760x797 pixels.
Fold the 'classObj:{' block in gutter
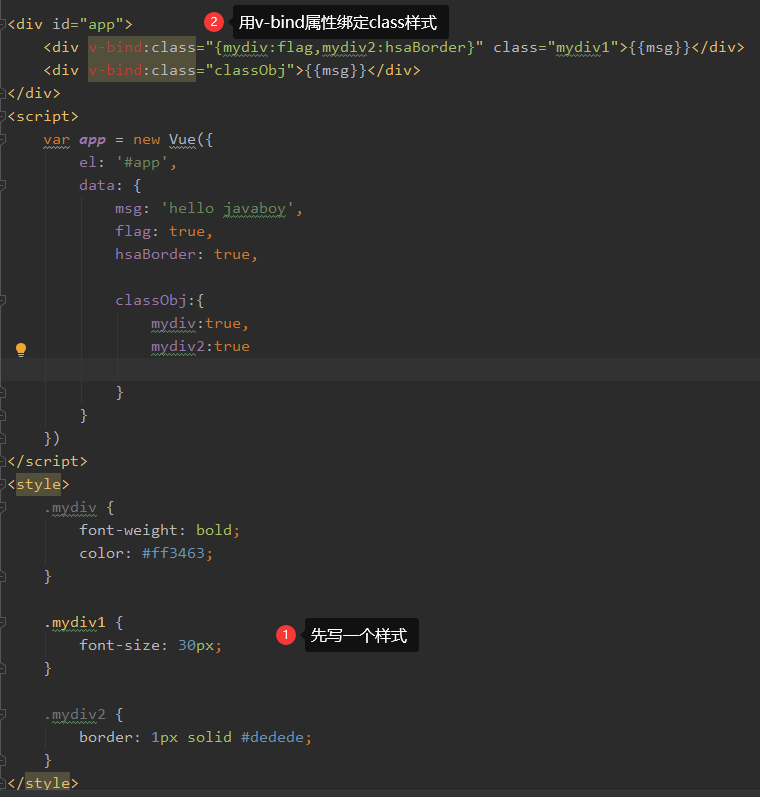(x=2, y=300)
